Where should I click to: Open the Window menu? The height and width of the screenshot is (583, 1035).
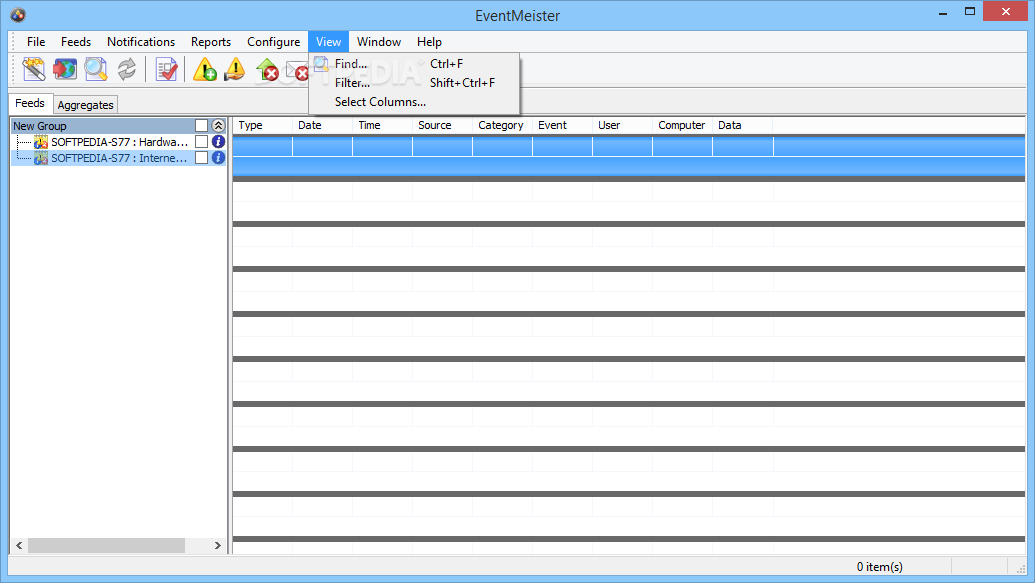pyautogui.click(x=379, y=42)
